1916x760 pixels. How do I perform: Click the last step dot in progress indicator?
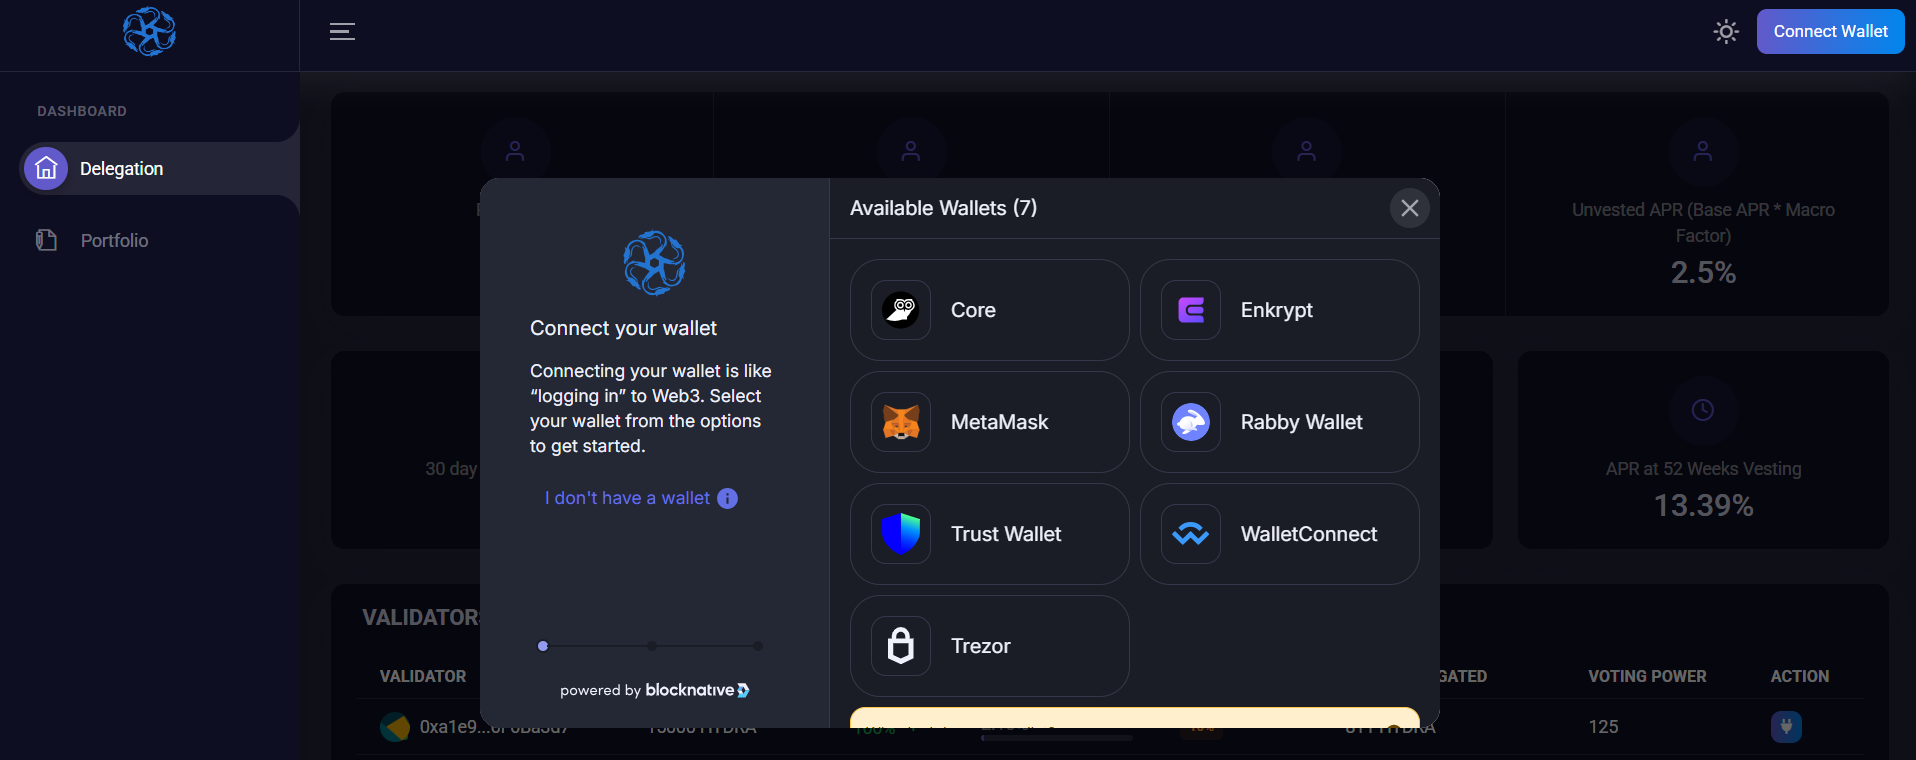tap(758, 646)
